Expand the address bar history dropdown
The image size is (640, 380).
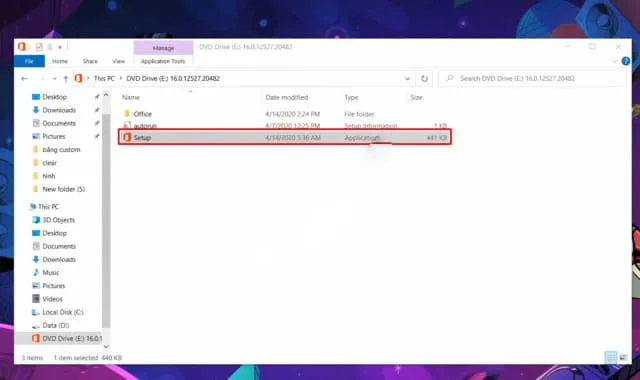(407, 79)
